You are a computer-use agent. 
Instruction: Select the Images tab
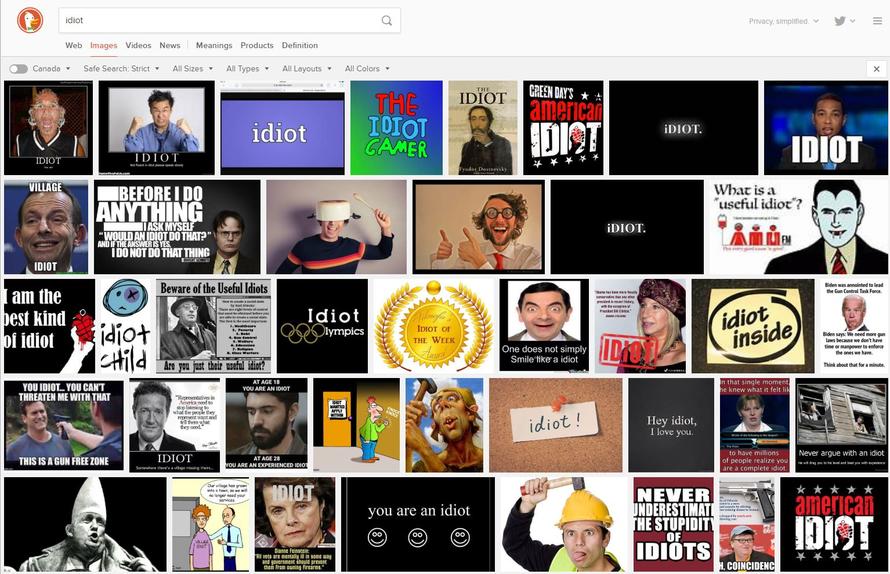click(103, 45)
